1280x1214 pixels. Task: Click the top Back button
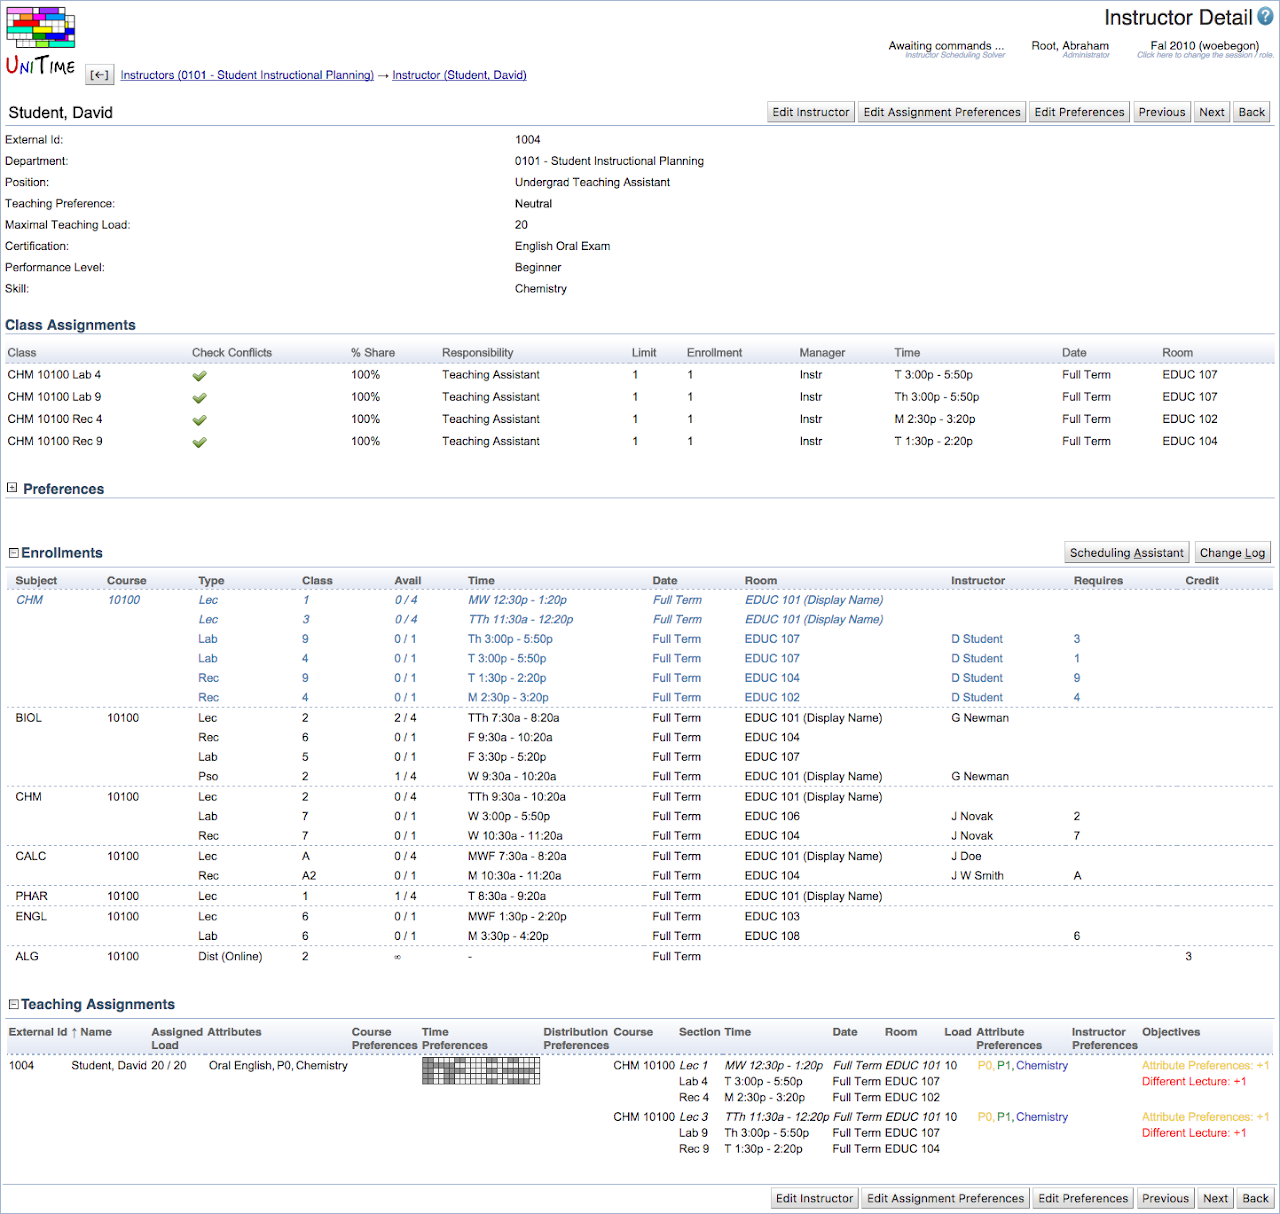(x=1252, y=112)
